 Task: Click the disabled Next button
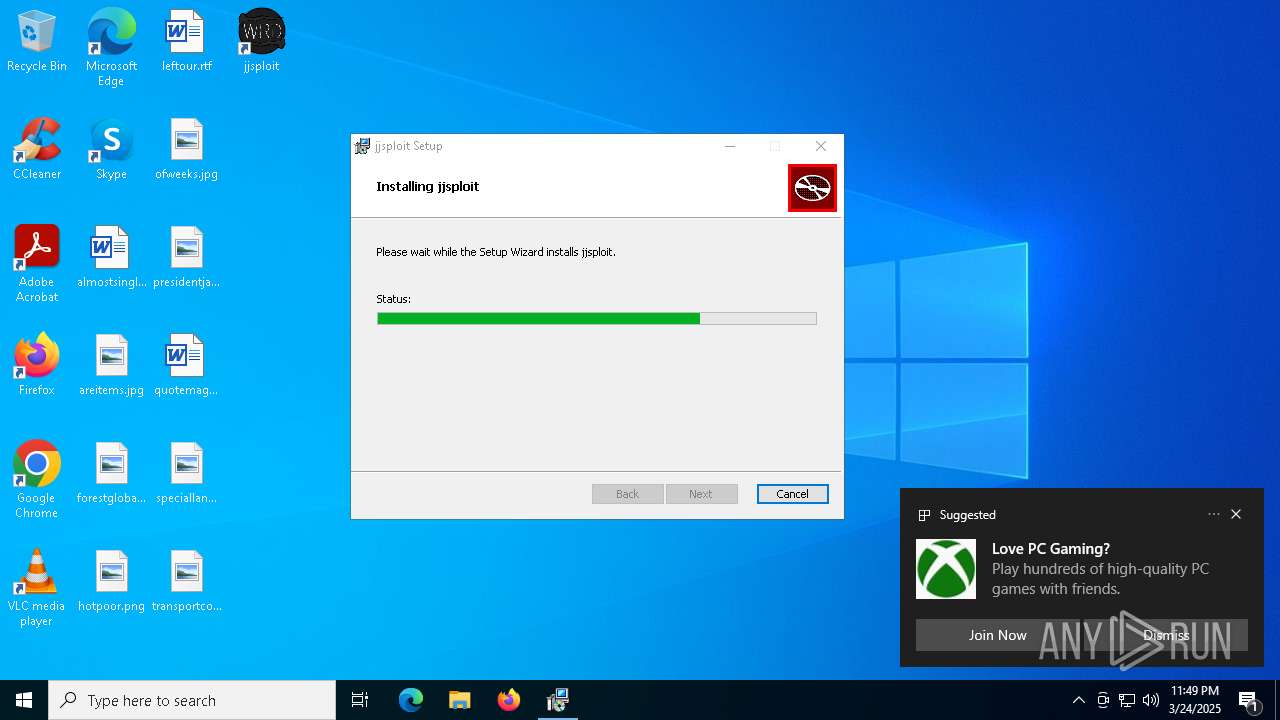(701, 494)
